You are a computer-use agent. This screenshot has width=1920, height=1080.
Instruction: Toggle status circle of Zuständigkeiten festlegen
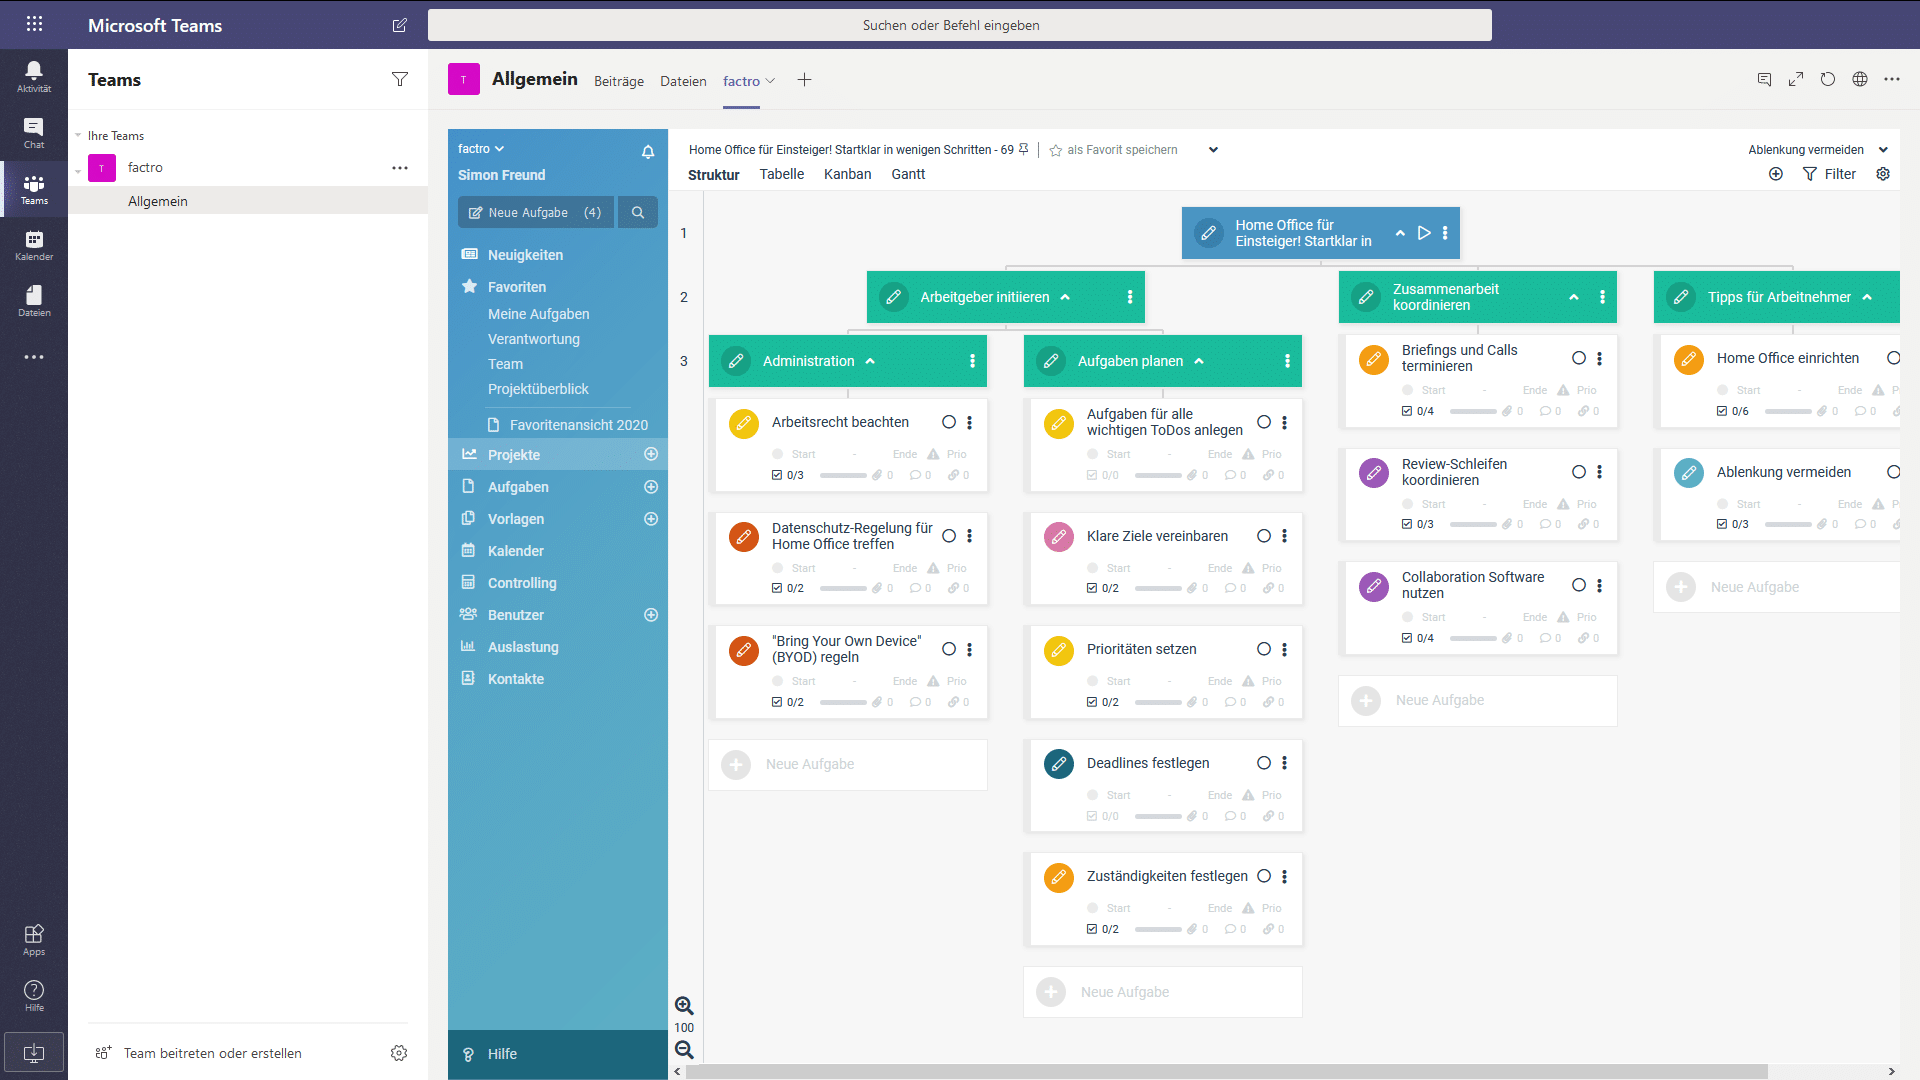[1264, 876]
